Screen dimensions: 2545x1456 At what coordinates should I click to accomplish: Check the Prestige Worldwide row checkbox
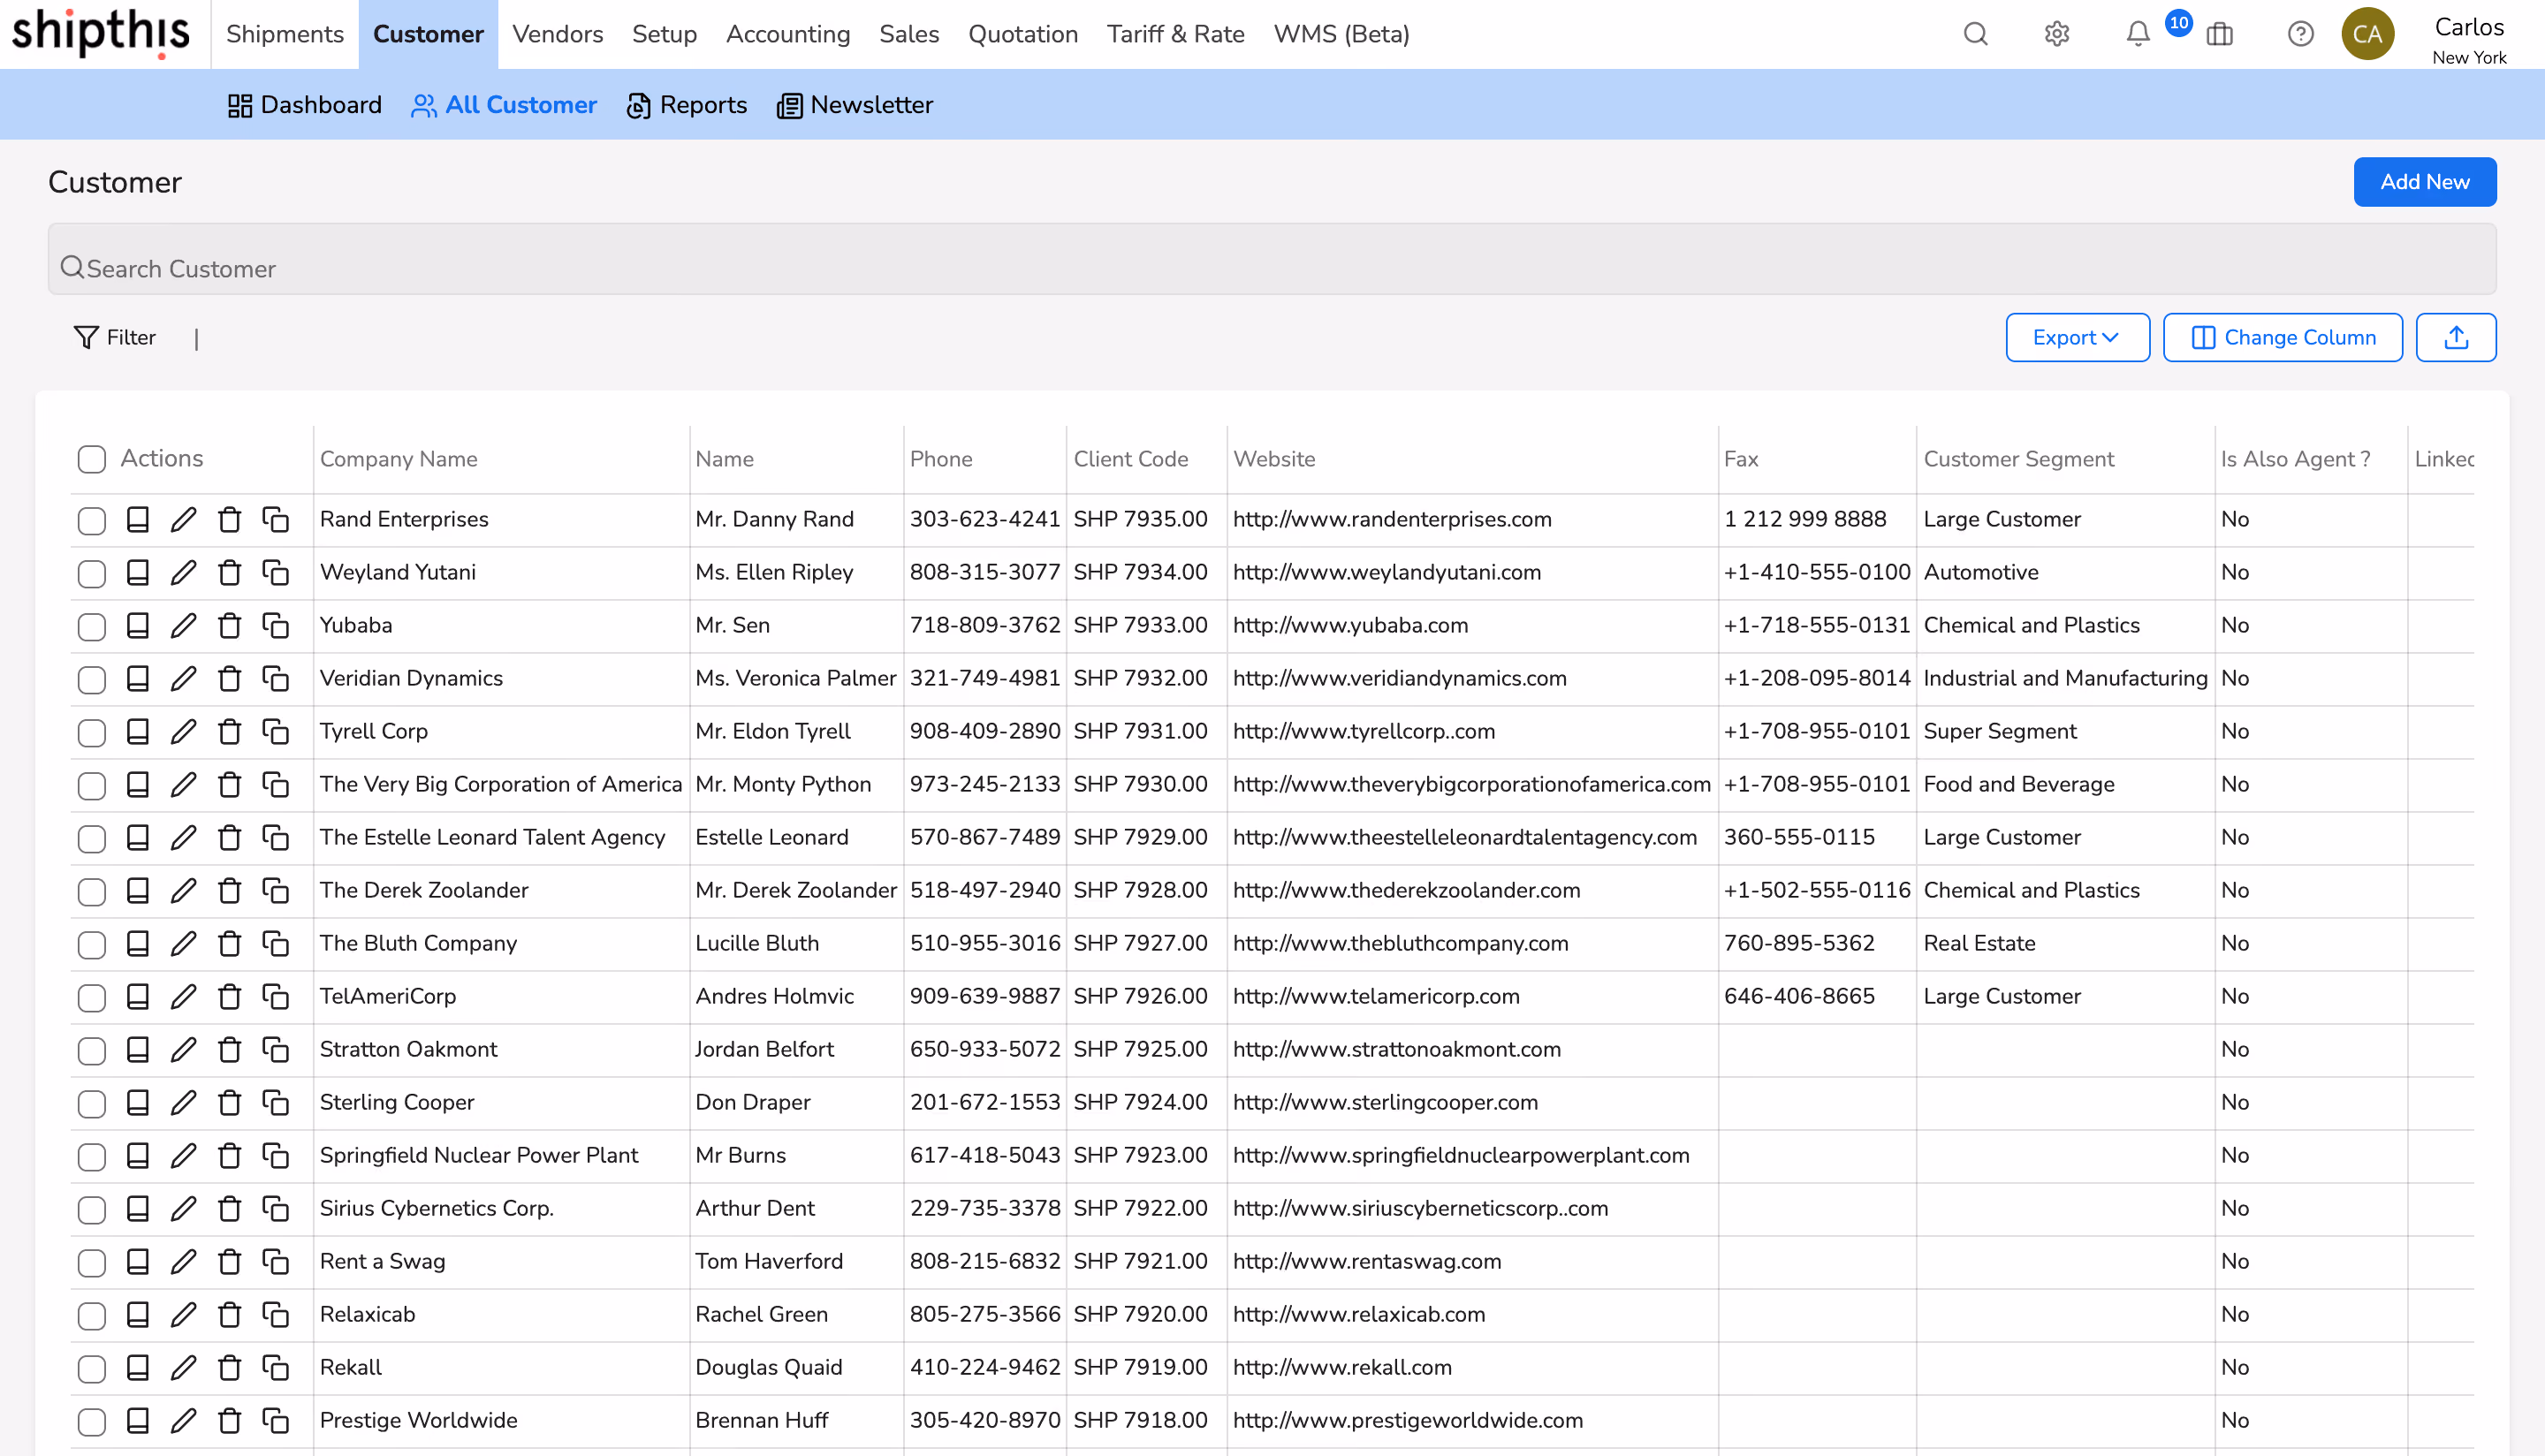click(92, 1421)
